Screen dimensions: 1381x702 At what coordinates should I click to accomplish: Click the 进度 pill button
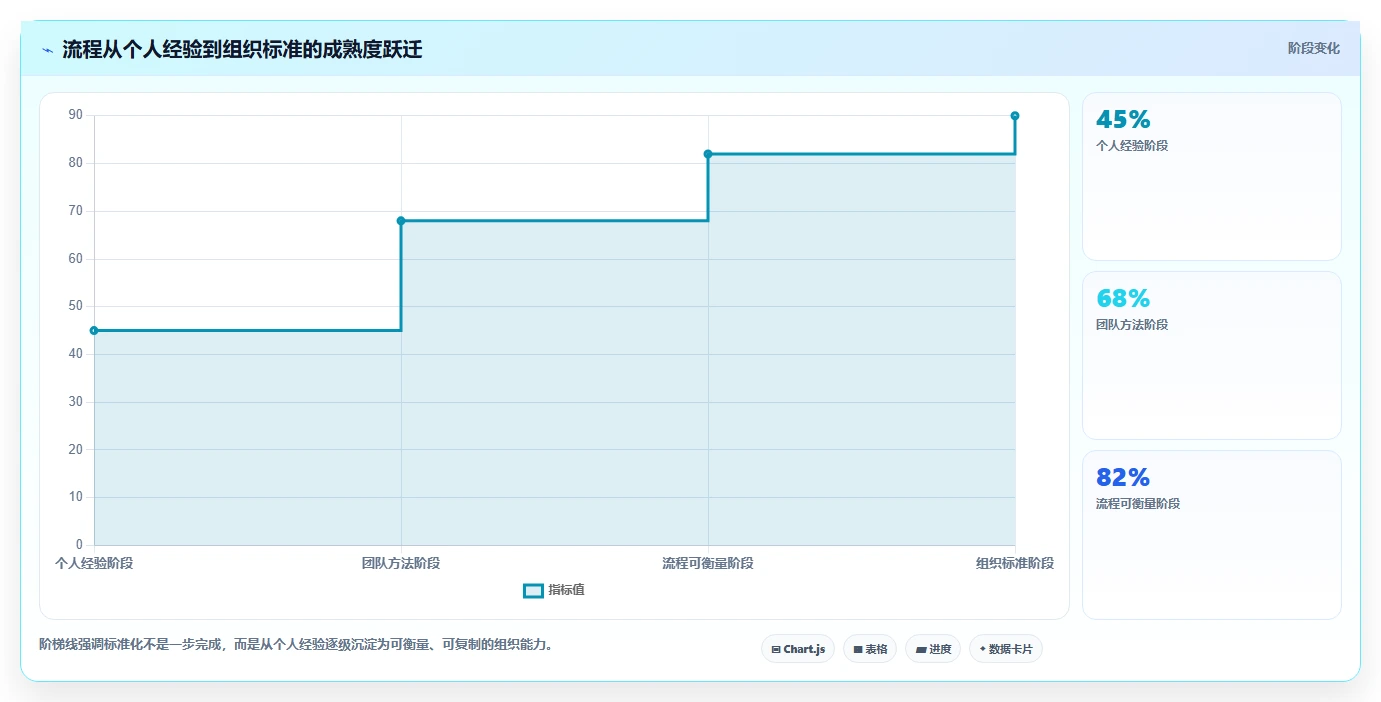(933, 649)
